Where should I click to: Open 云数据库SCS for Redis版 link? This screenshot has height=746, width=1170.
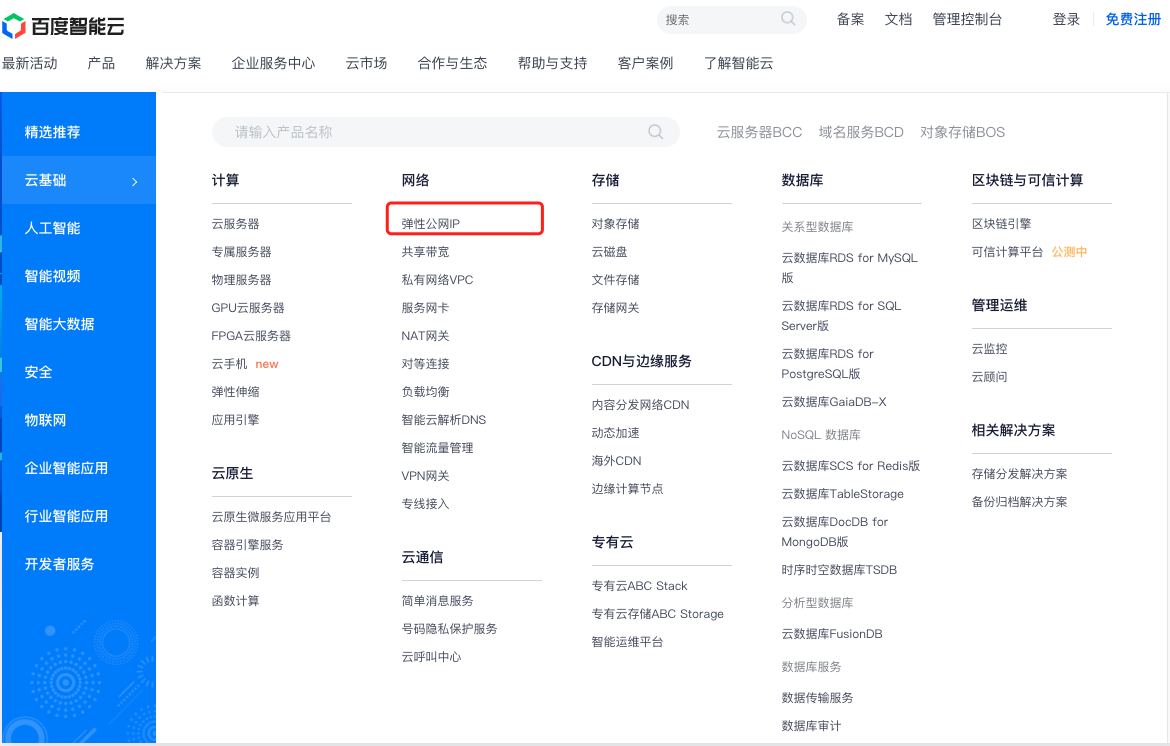851,466
